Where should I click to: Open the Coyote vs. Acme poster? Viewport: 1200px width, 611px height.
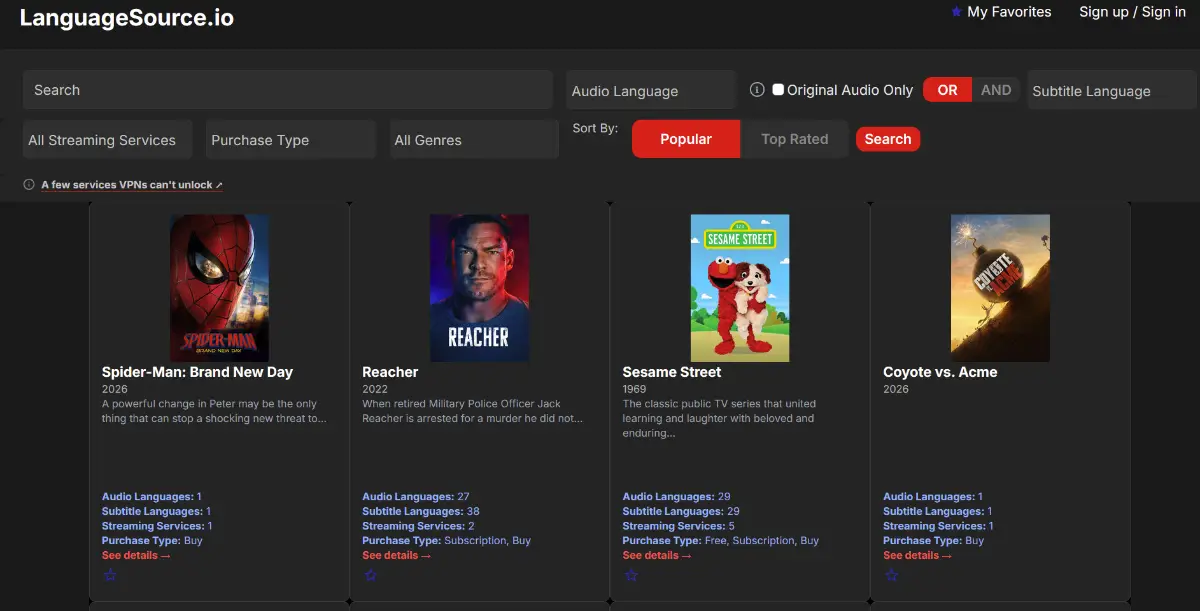pos(1000,288)
